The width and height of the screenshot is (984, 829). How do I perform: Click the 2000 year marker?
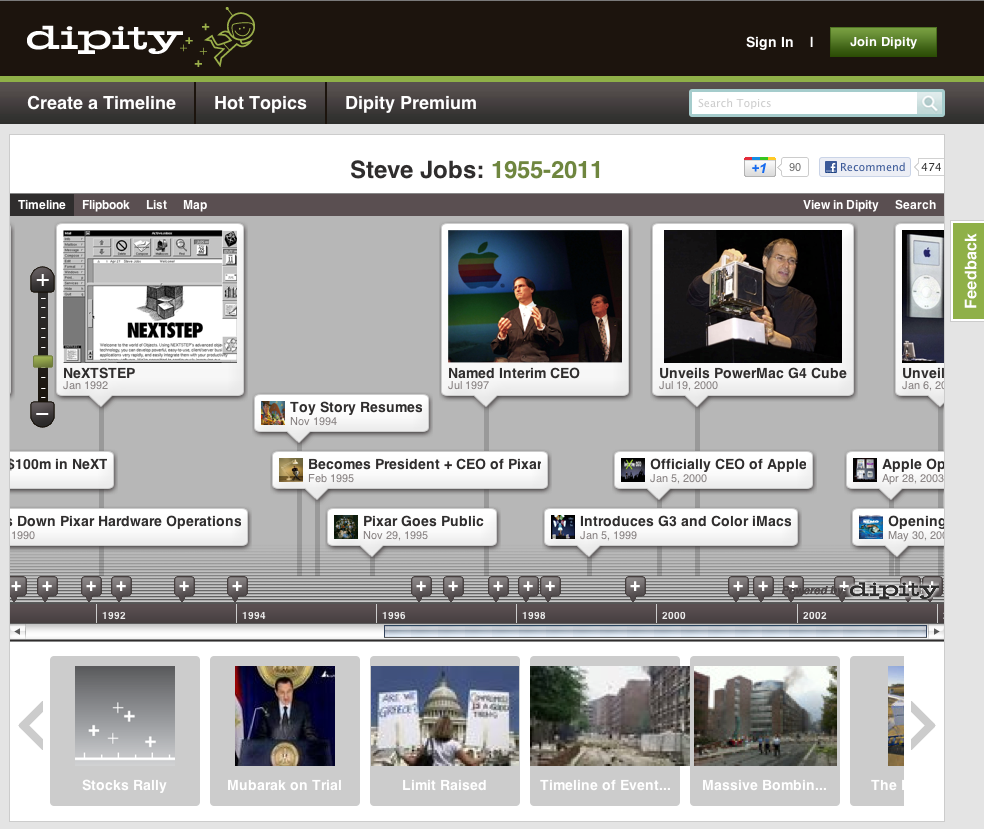(674, 616)
